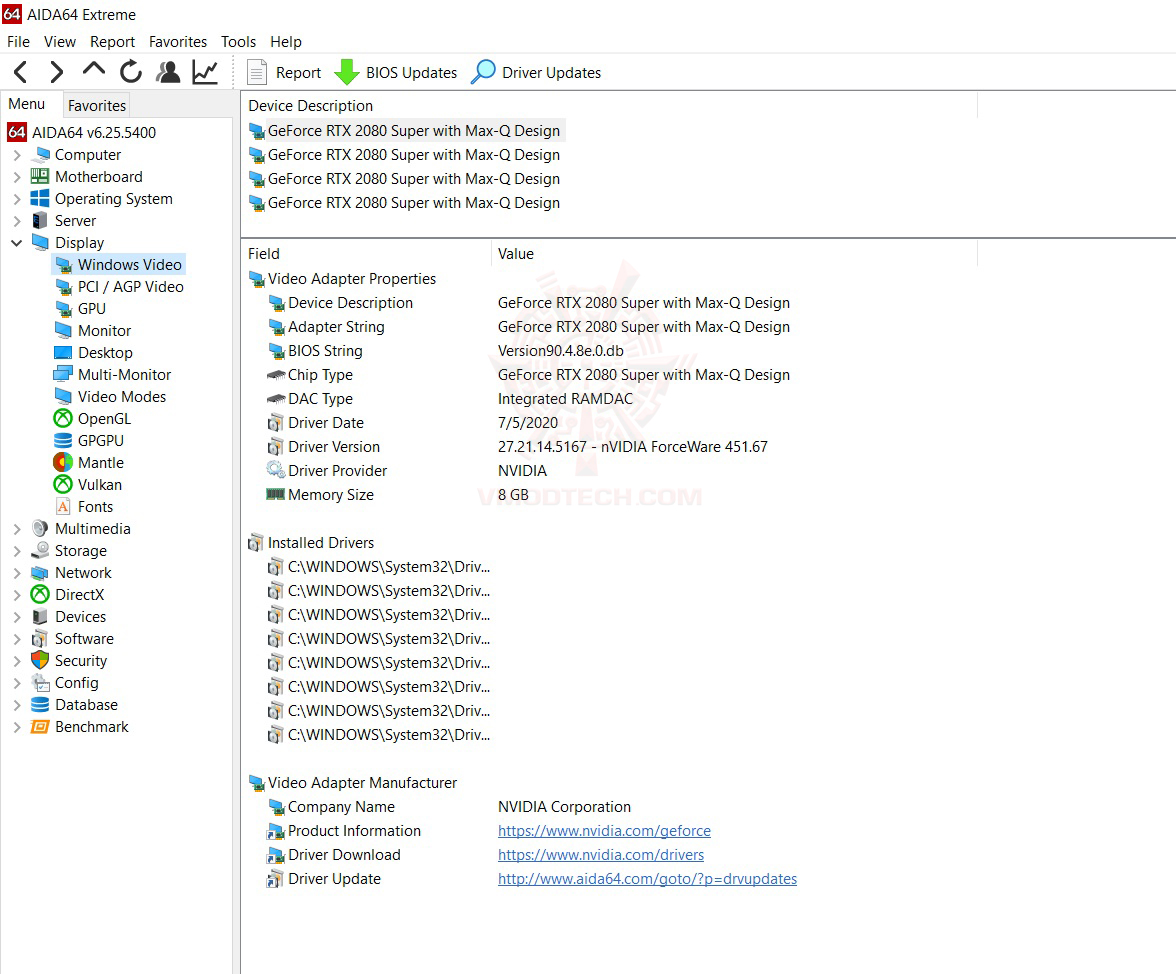The width and height of the screenshot is (1176, 974).
Task: Select the Operating System Windows icon
Action: [40, 199]
